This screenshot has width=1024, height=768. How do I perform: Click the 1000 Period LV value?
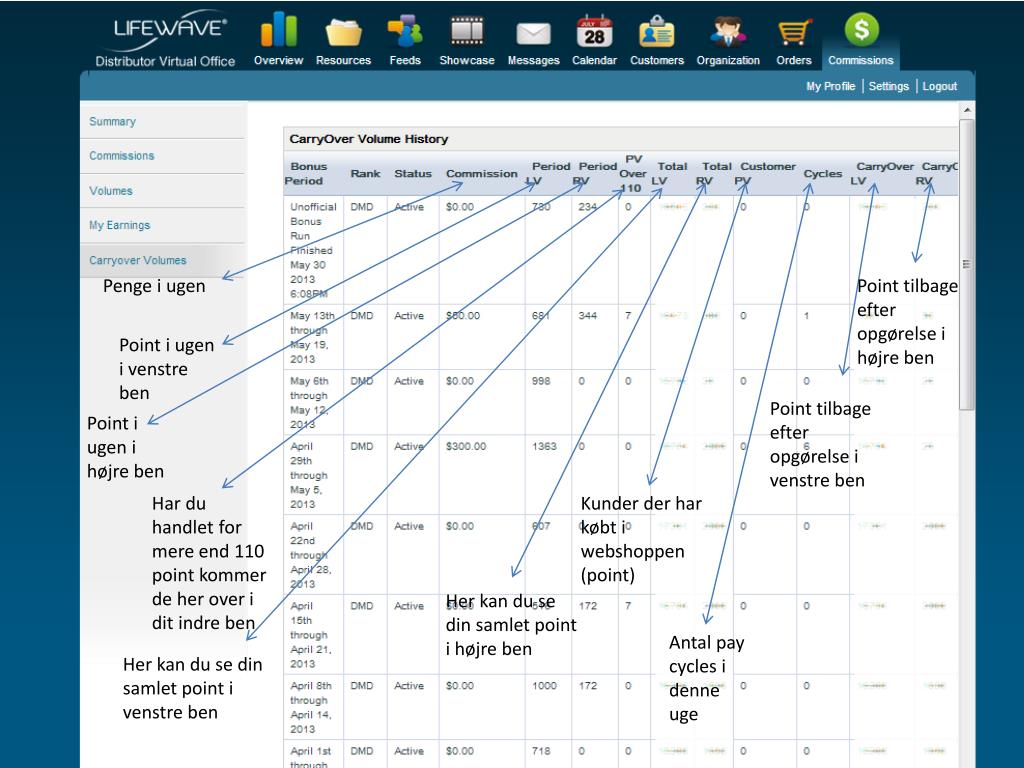coord(544,686)
